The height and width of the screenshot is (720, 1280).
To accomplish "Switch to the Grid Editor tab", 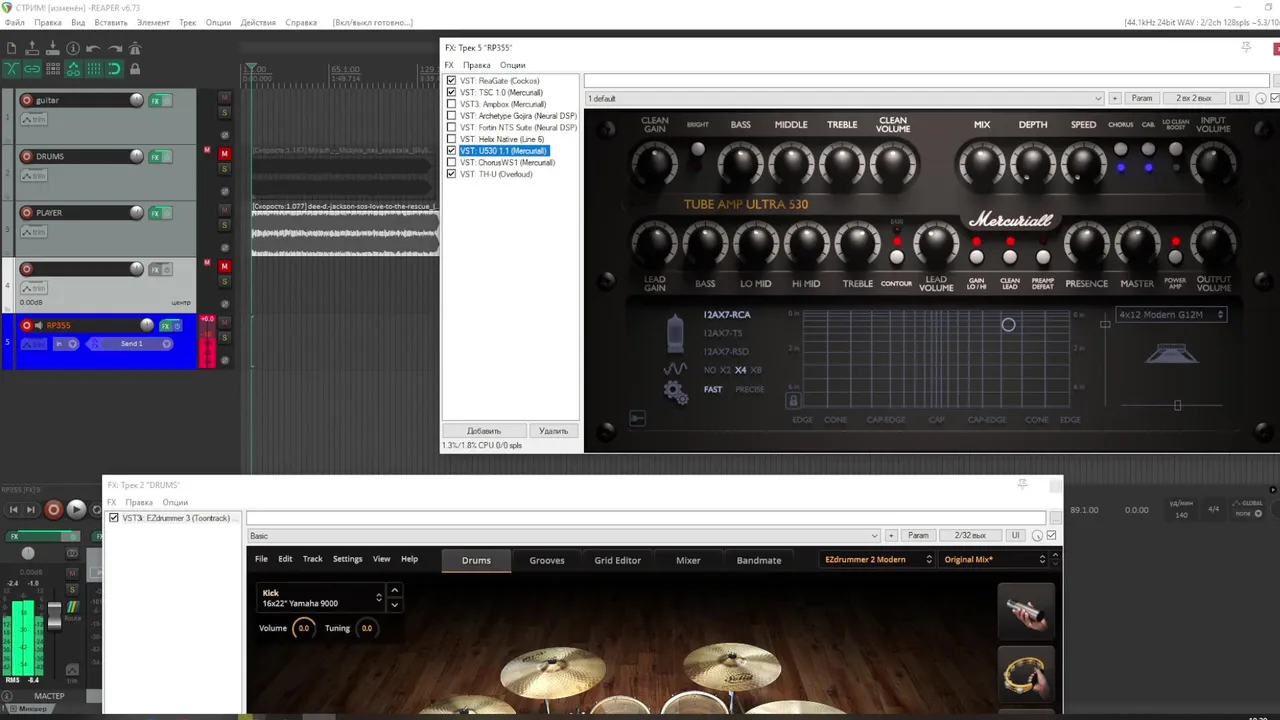I will click(618, 560).
